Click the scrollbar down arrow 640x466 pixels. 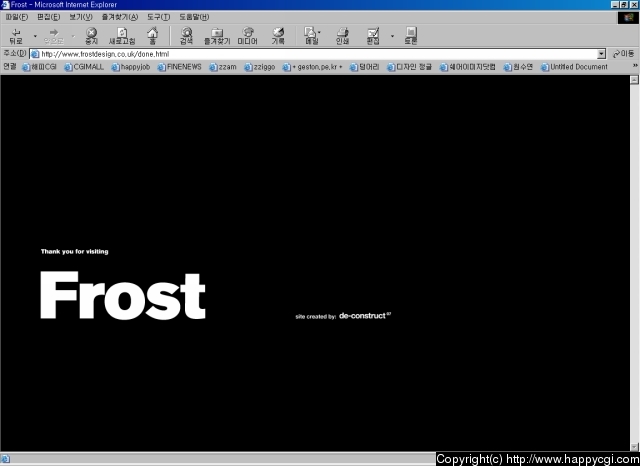point(634,447)
